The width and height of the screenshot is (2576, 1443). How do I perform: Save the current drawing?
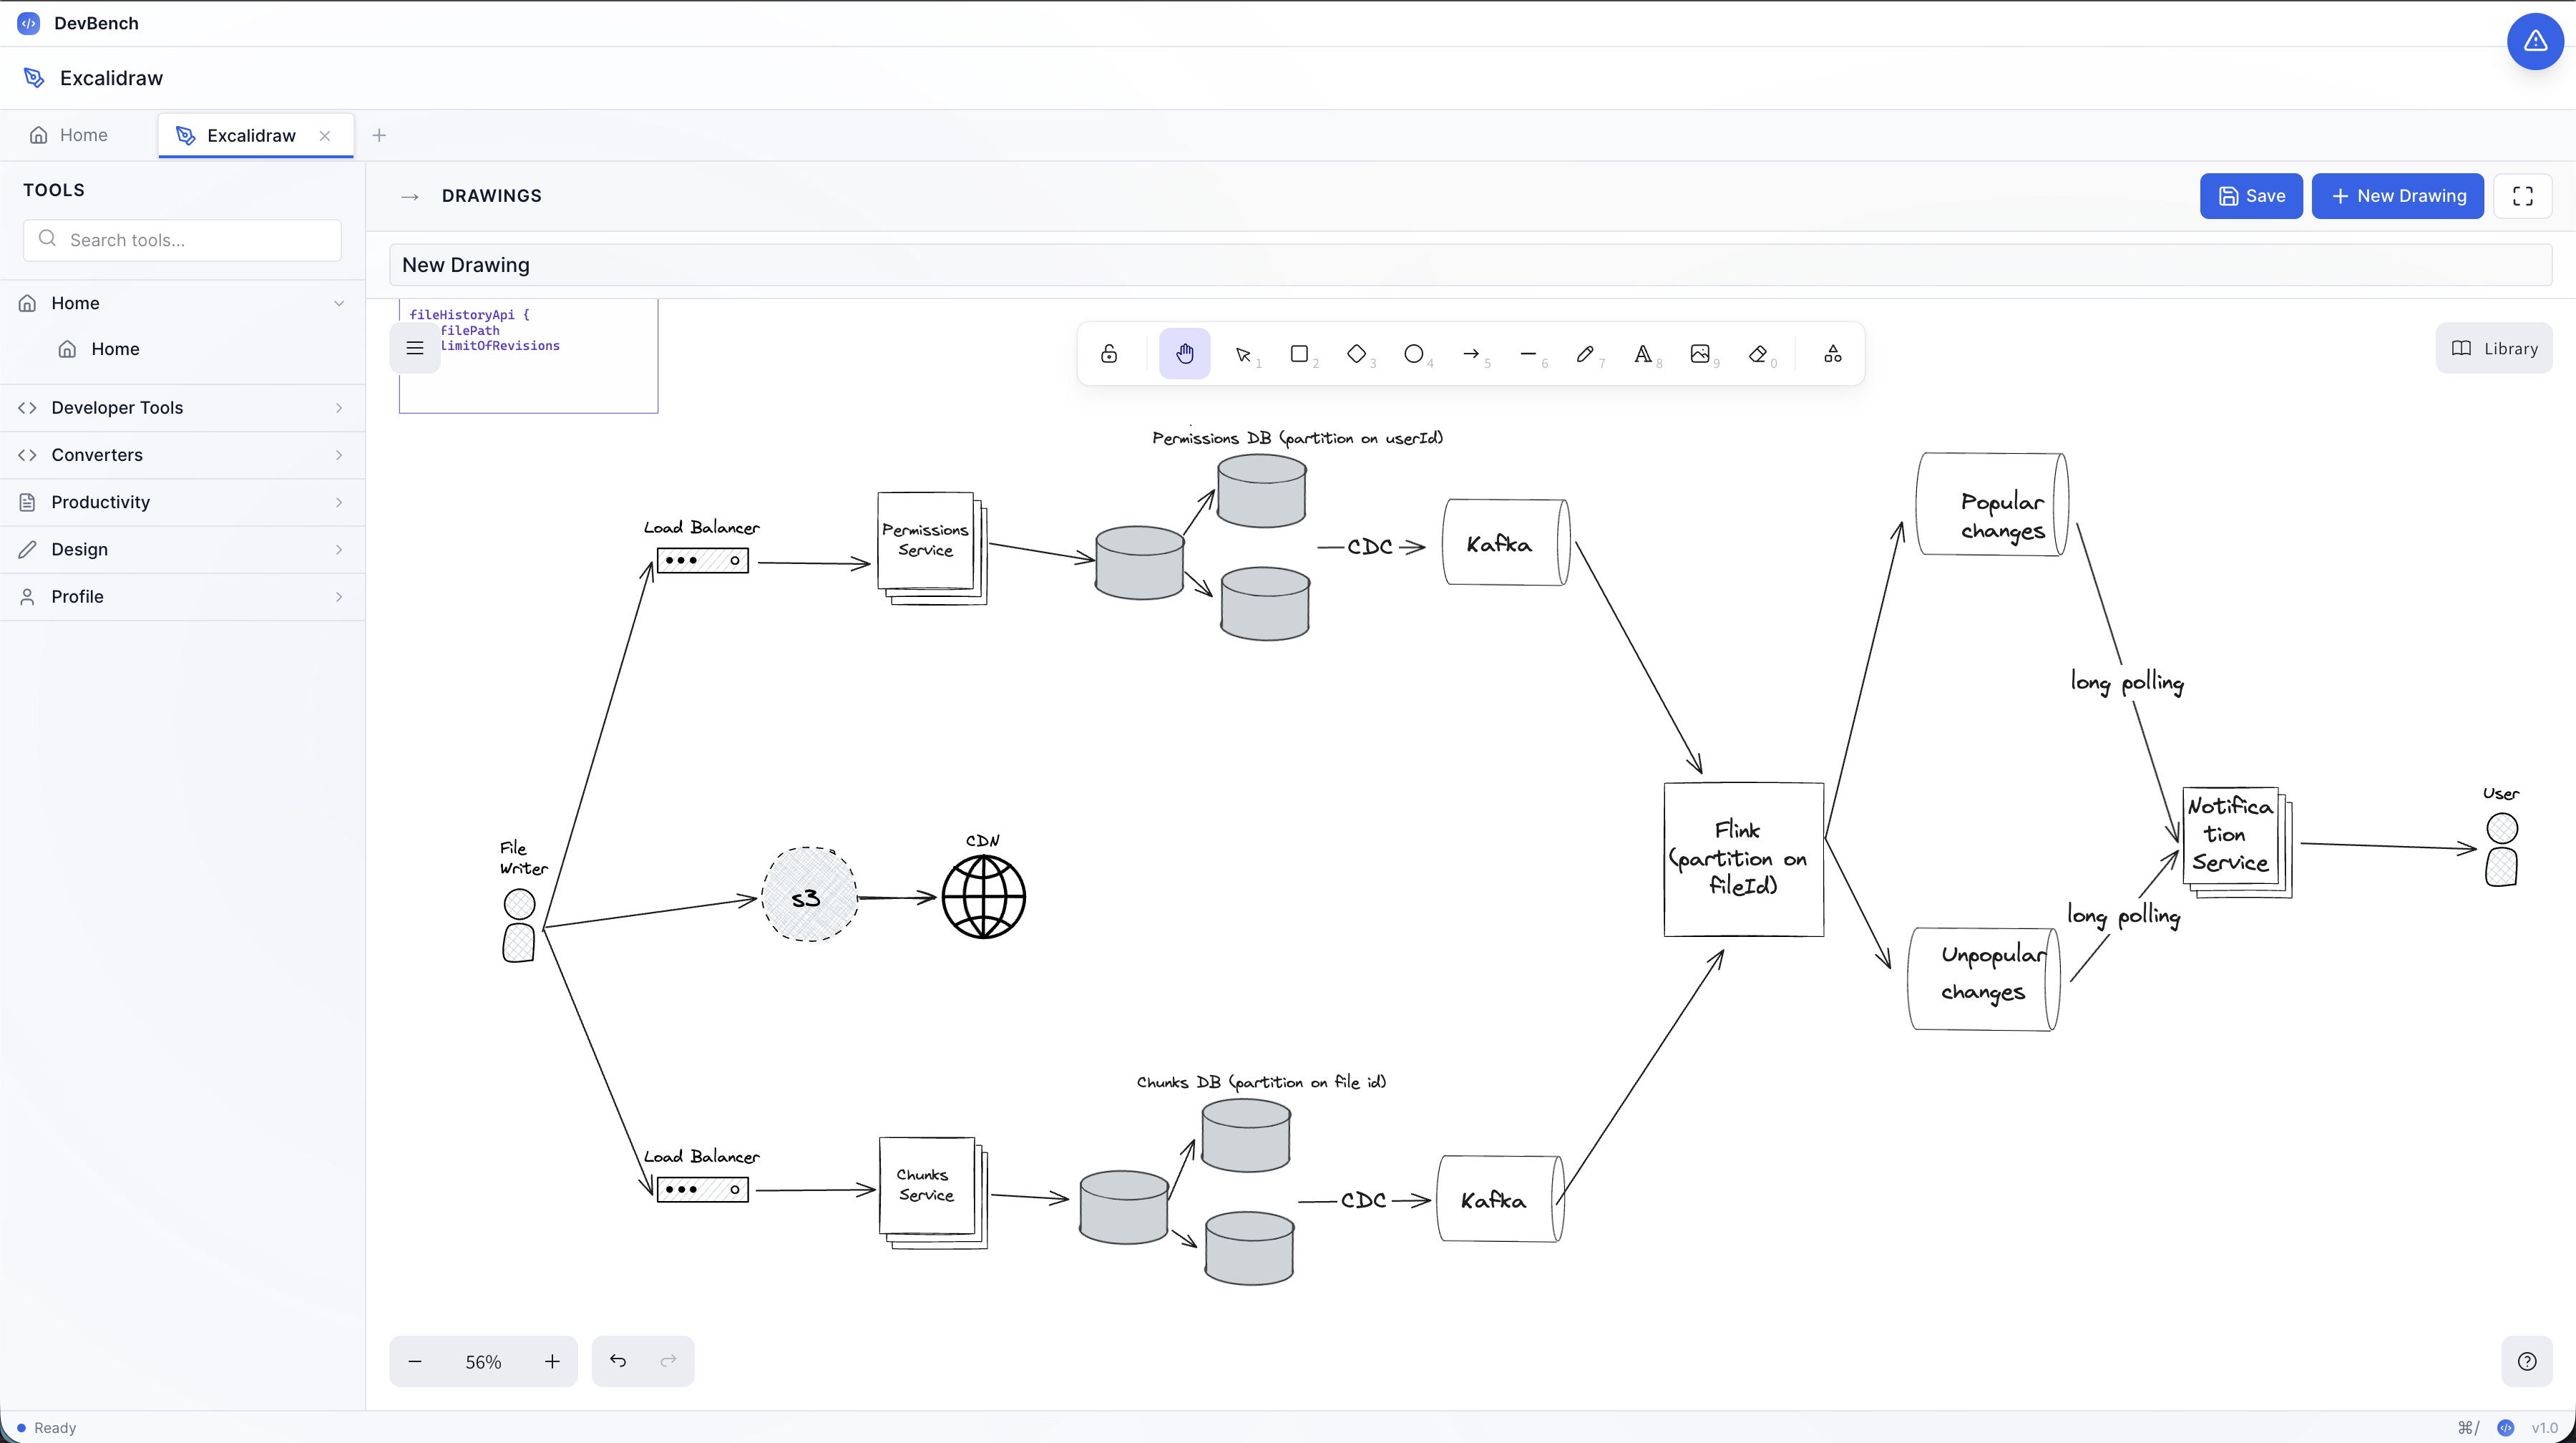2250,195
